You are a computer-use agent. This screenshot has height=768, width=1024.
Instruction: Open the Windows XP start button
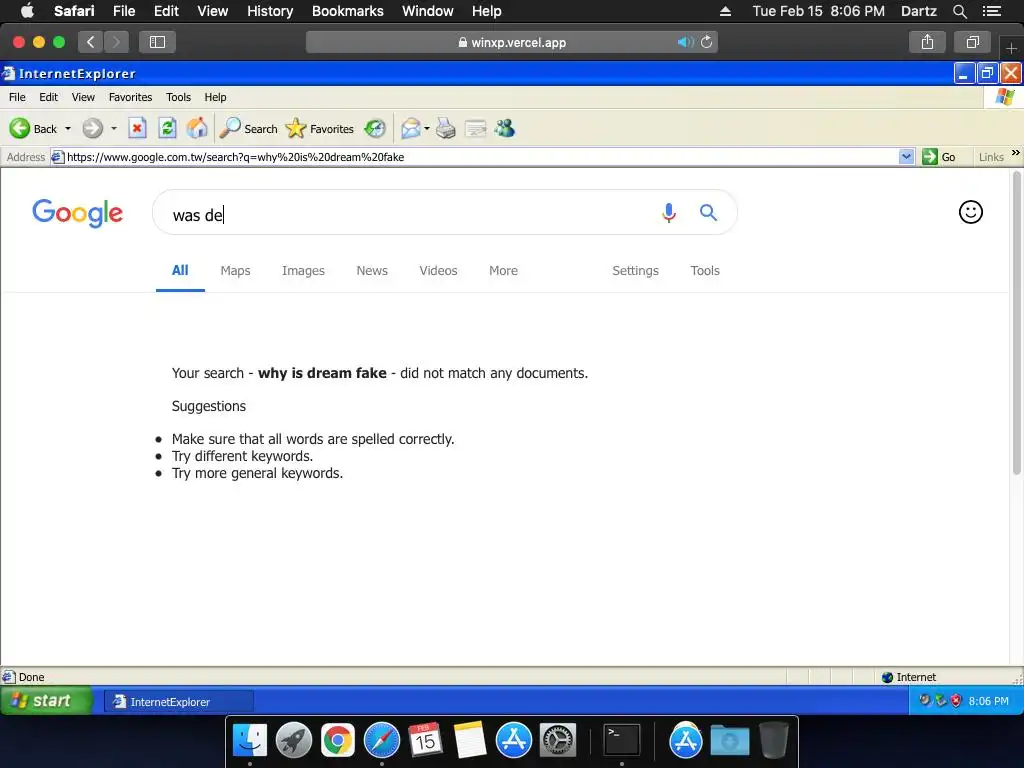[x=46, y=701]
